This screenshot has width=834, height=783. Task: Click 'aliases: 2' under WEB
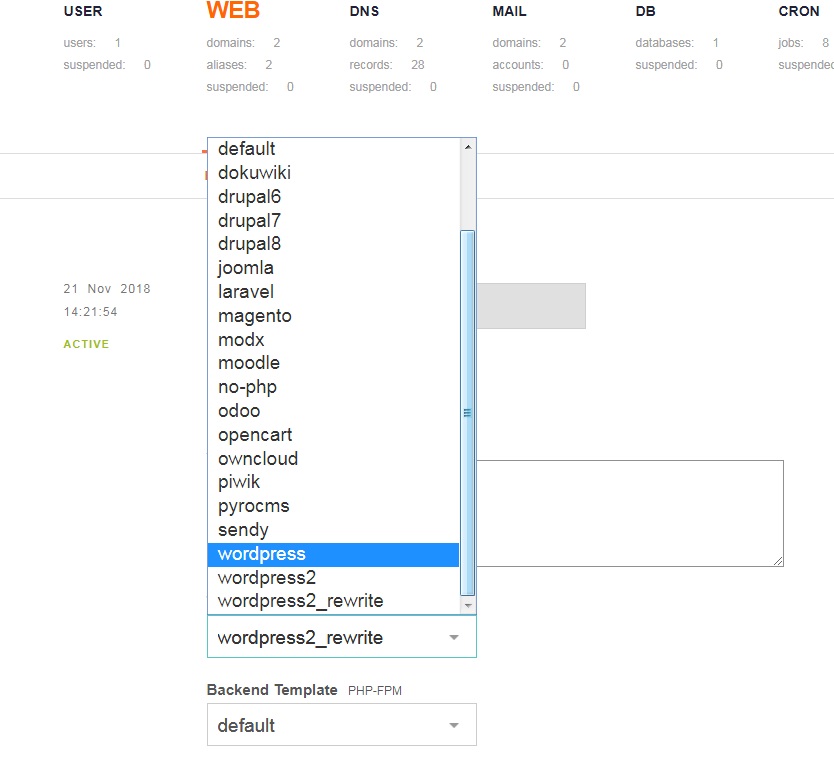pos(239,65)
